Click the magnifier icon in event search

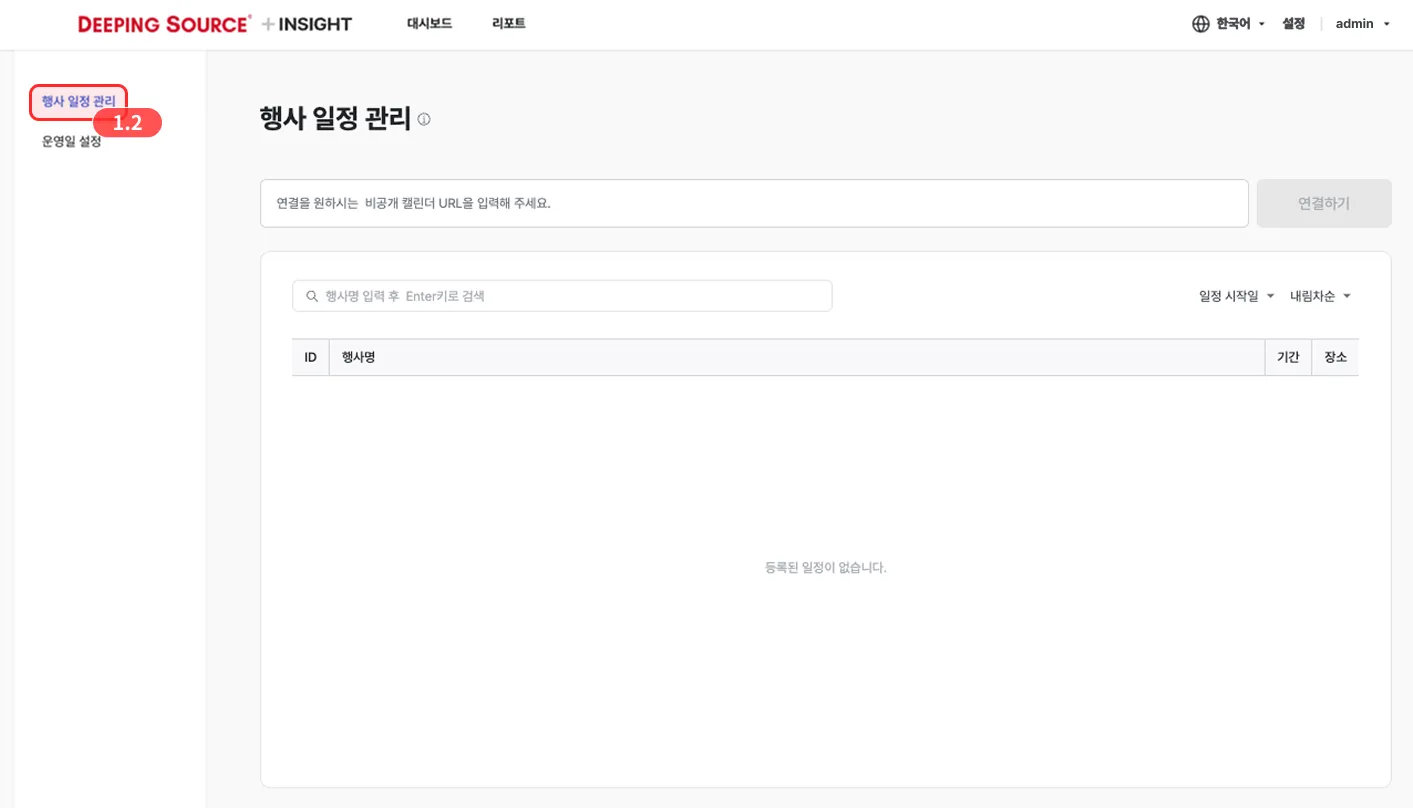(312, 296)
